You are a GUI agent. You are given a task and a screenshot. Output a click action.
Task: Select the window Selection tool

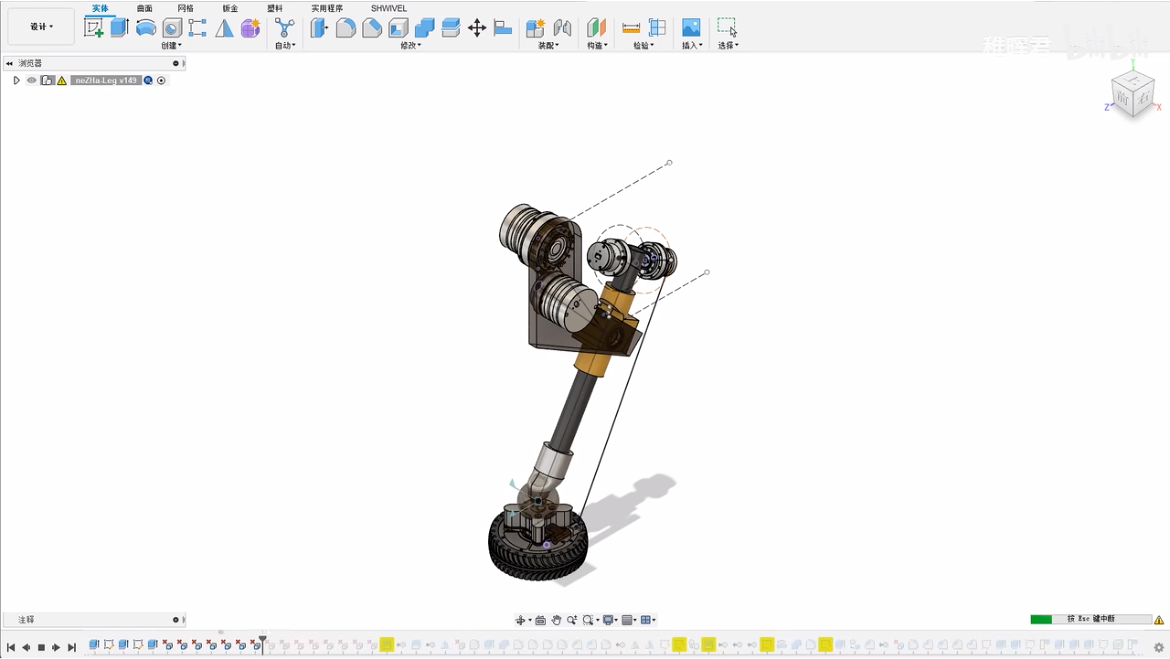(727, 28)
